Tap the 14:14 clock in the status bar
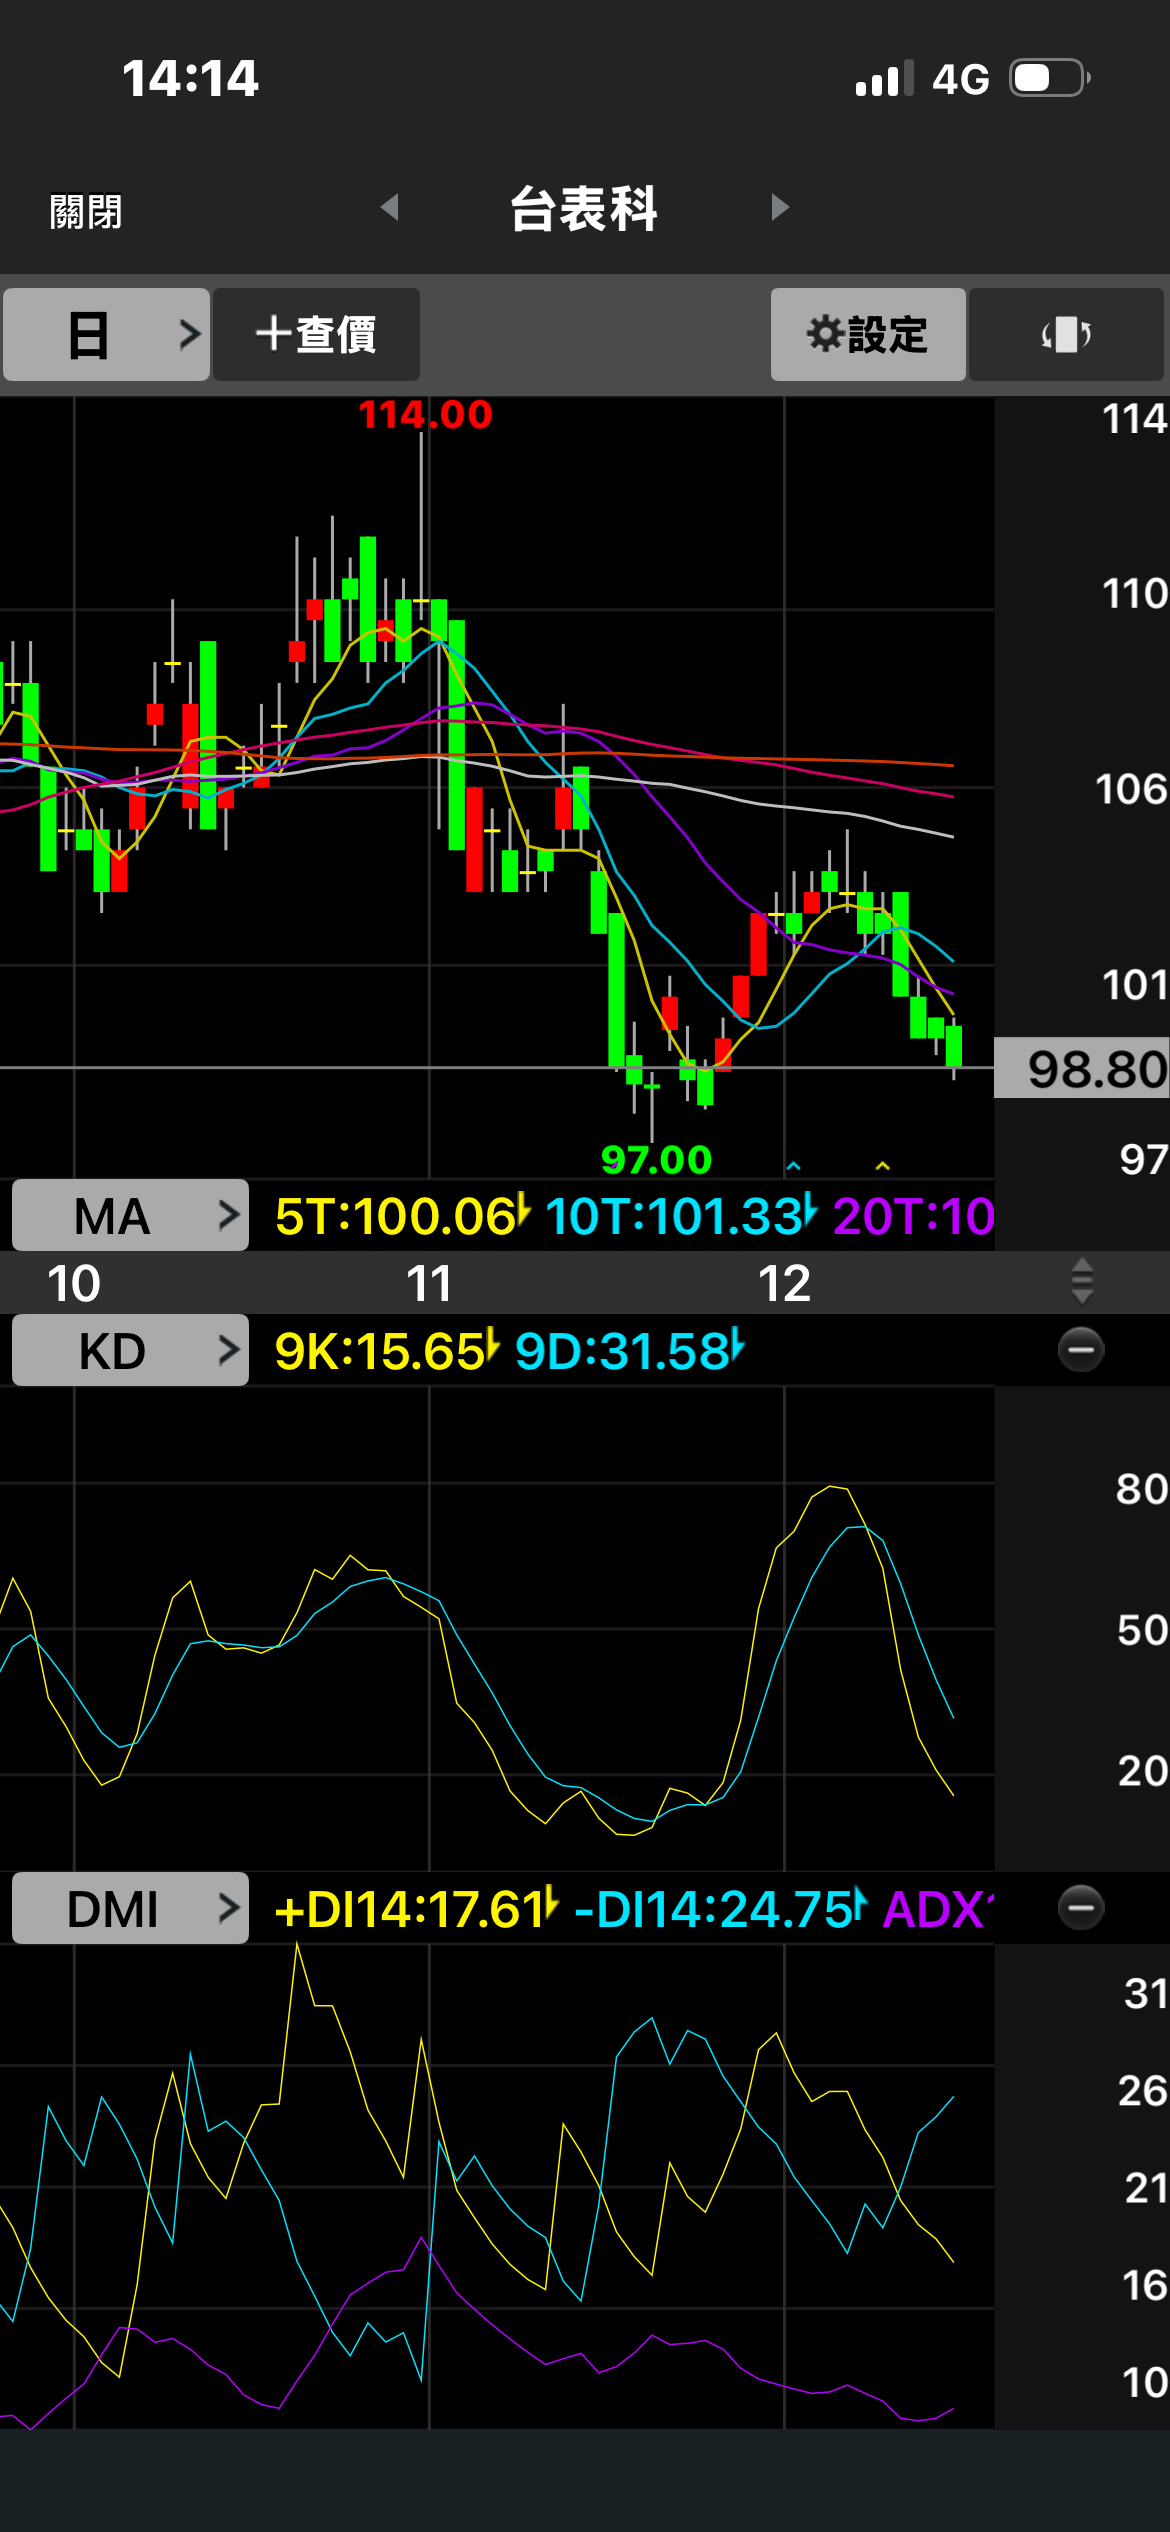The width and height of the screenshot is (1170, 2532). tap(190, 78)
